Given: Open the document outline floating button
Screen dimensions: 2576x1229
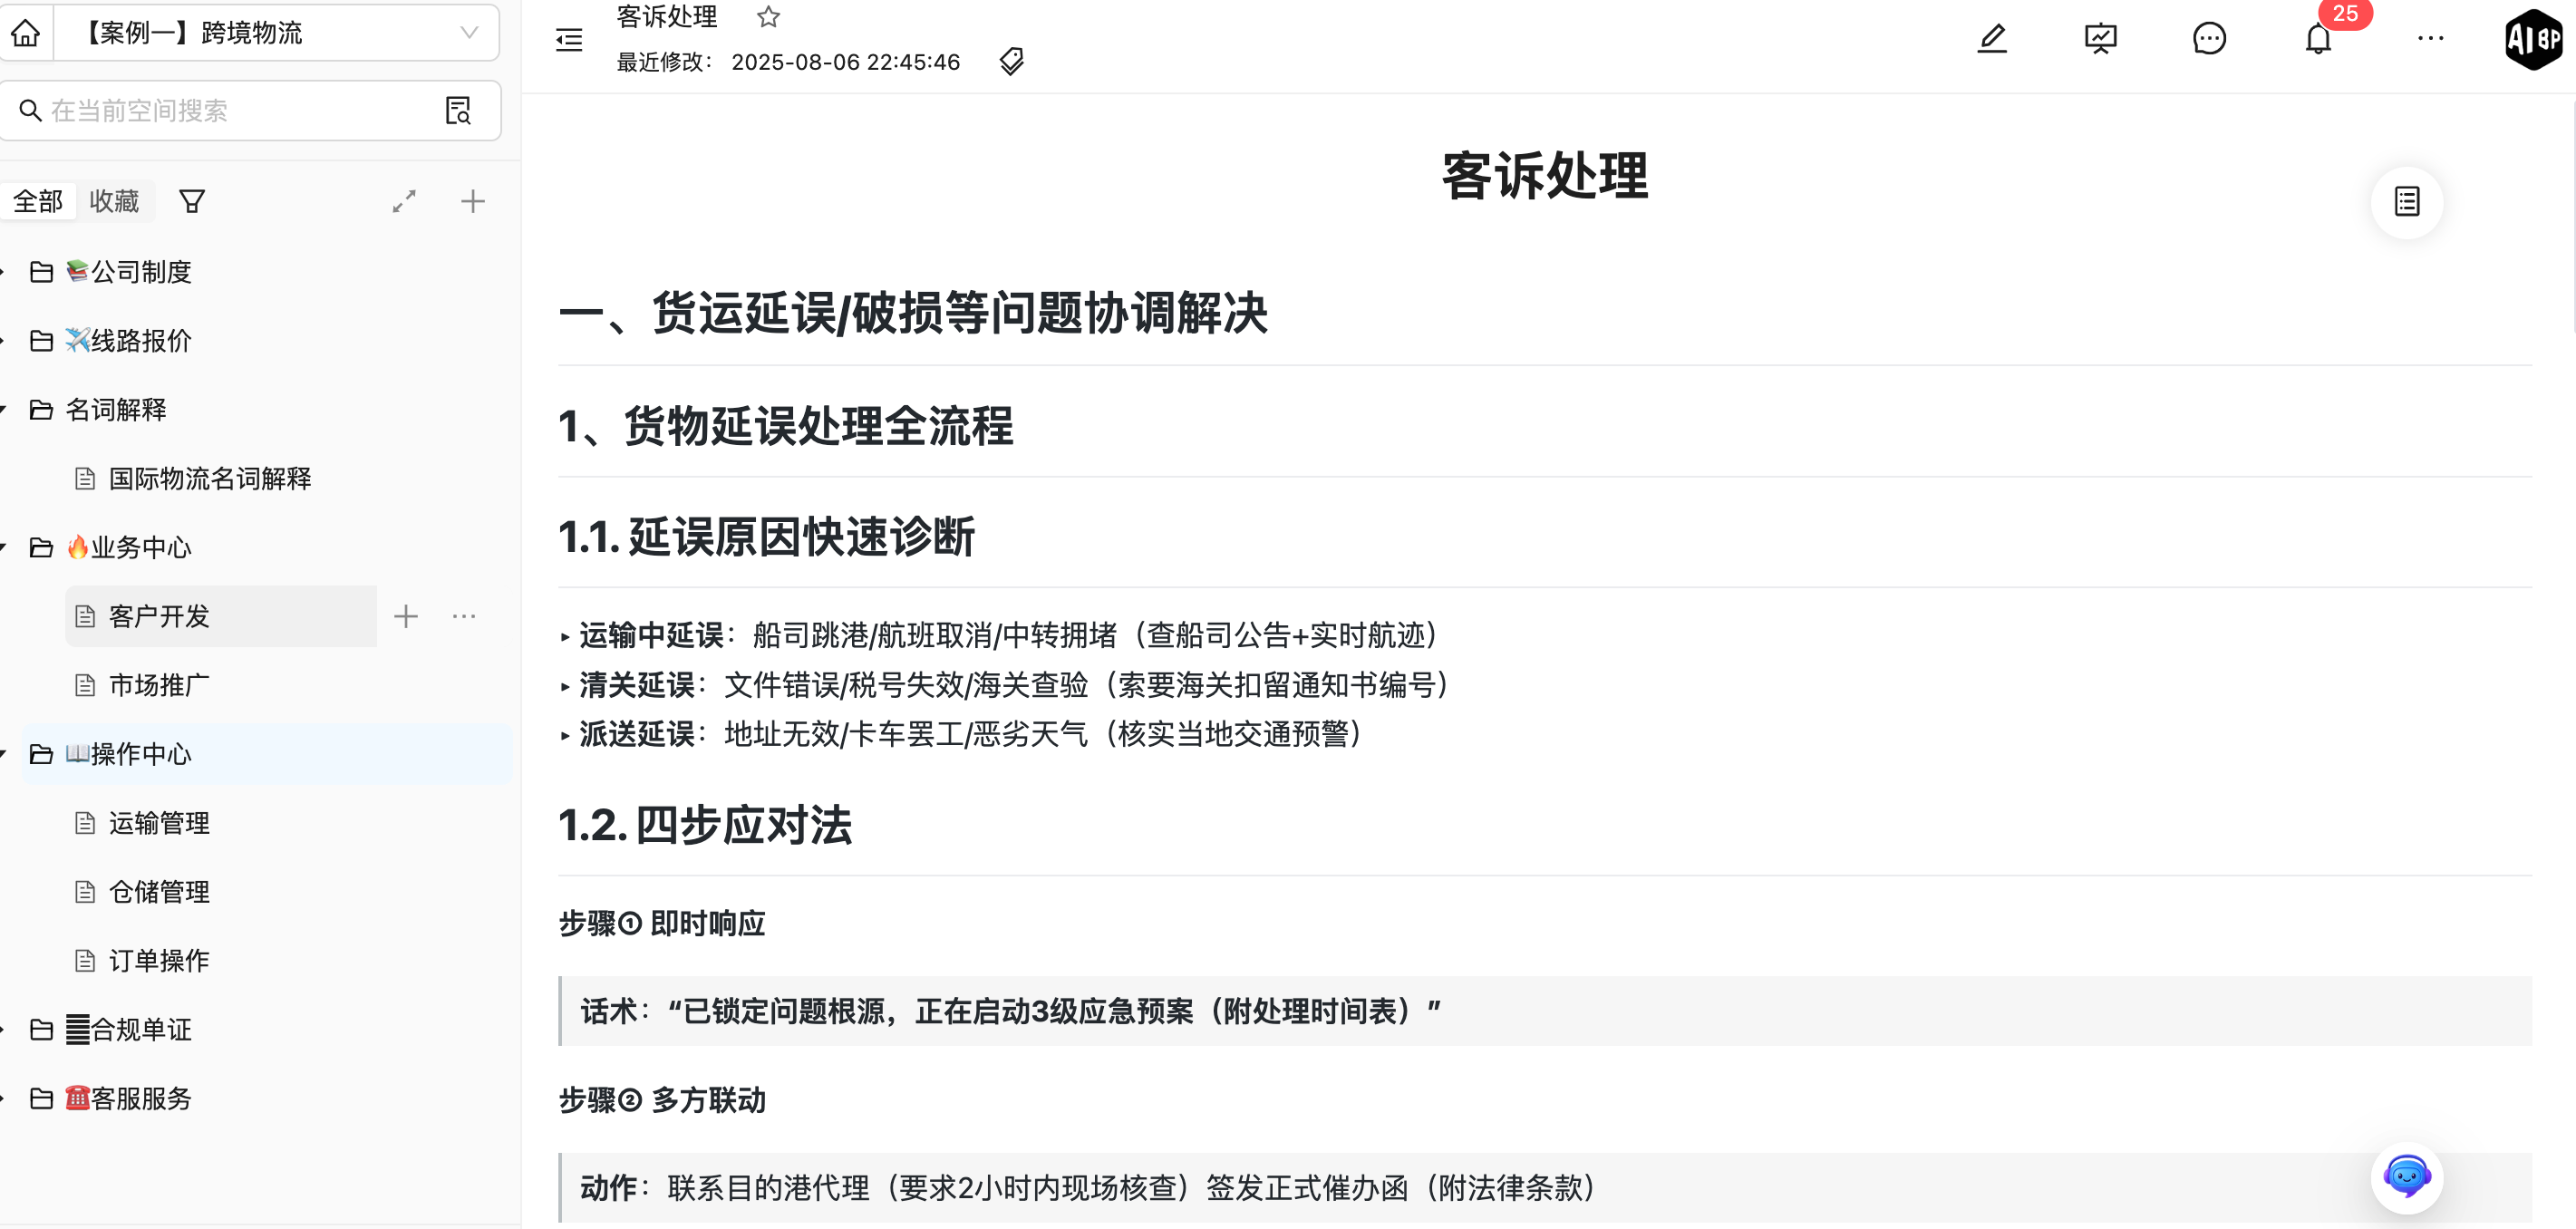Looking at the screenshot, I should [x=2406, y=202].
